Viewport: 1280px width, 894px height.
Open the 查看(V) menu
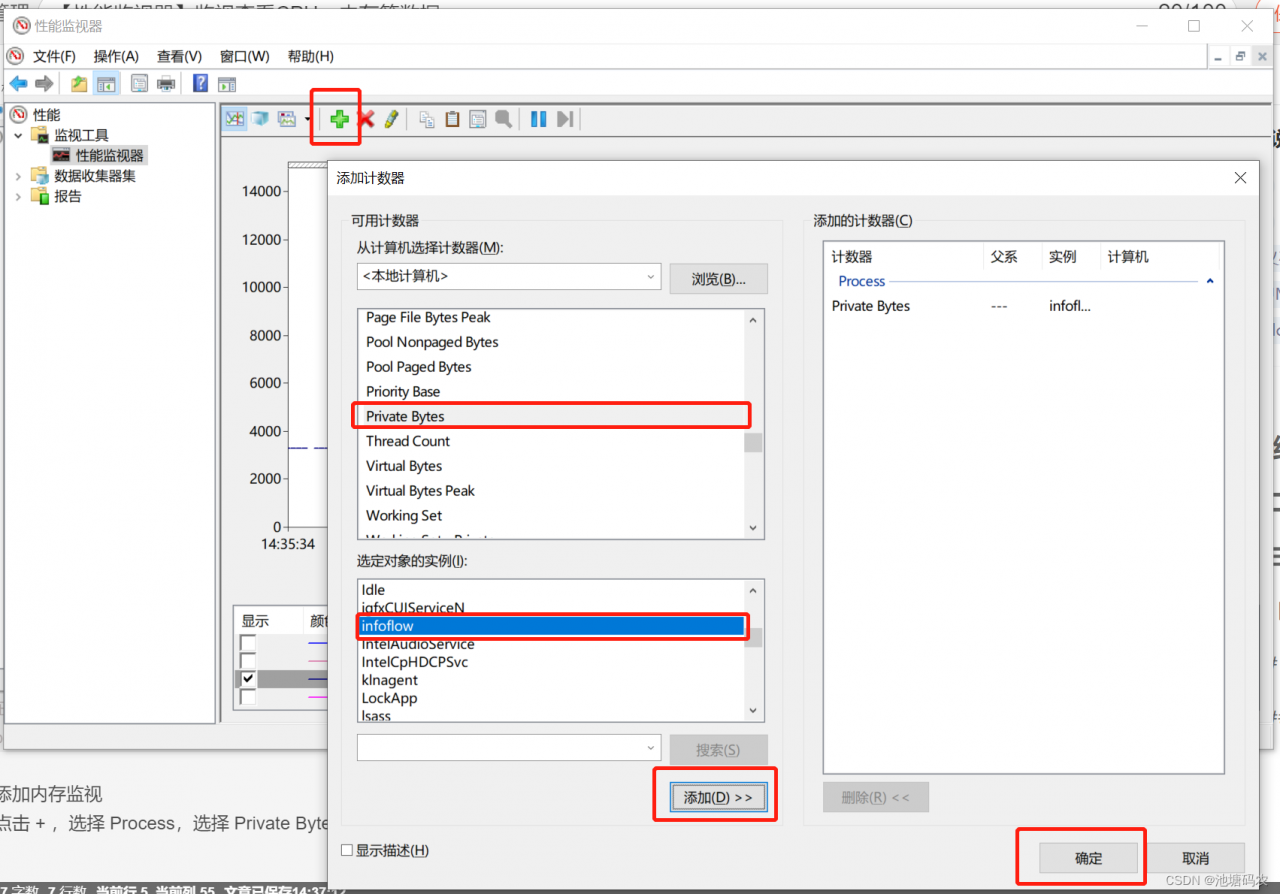click(x=179, y=56)
